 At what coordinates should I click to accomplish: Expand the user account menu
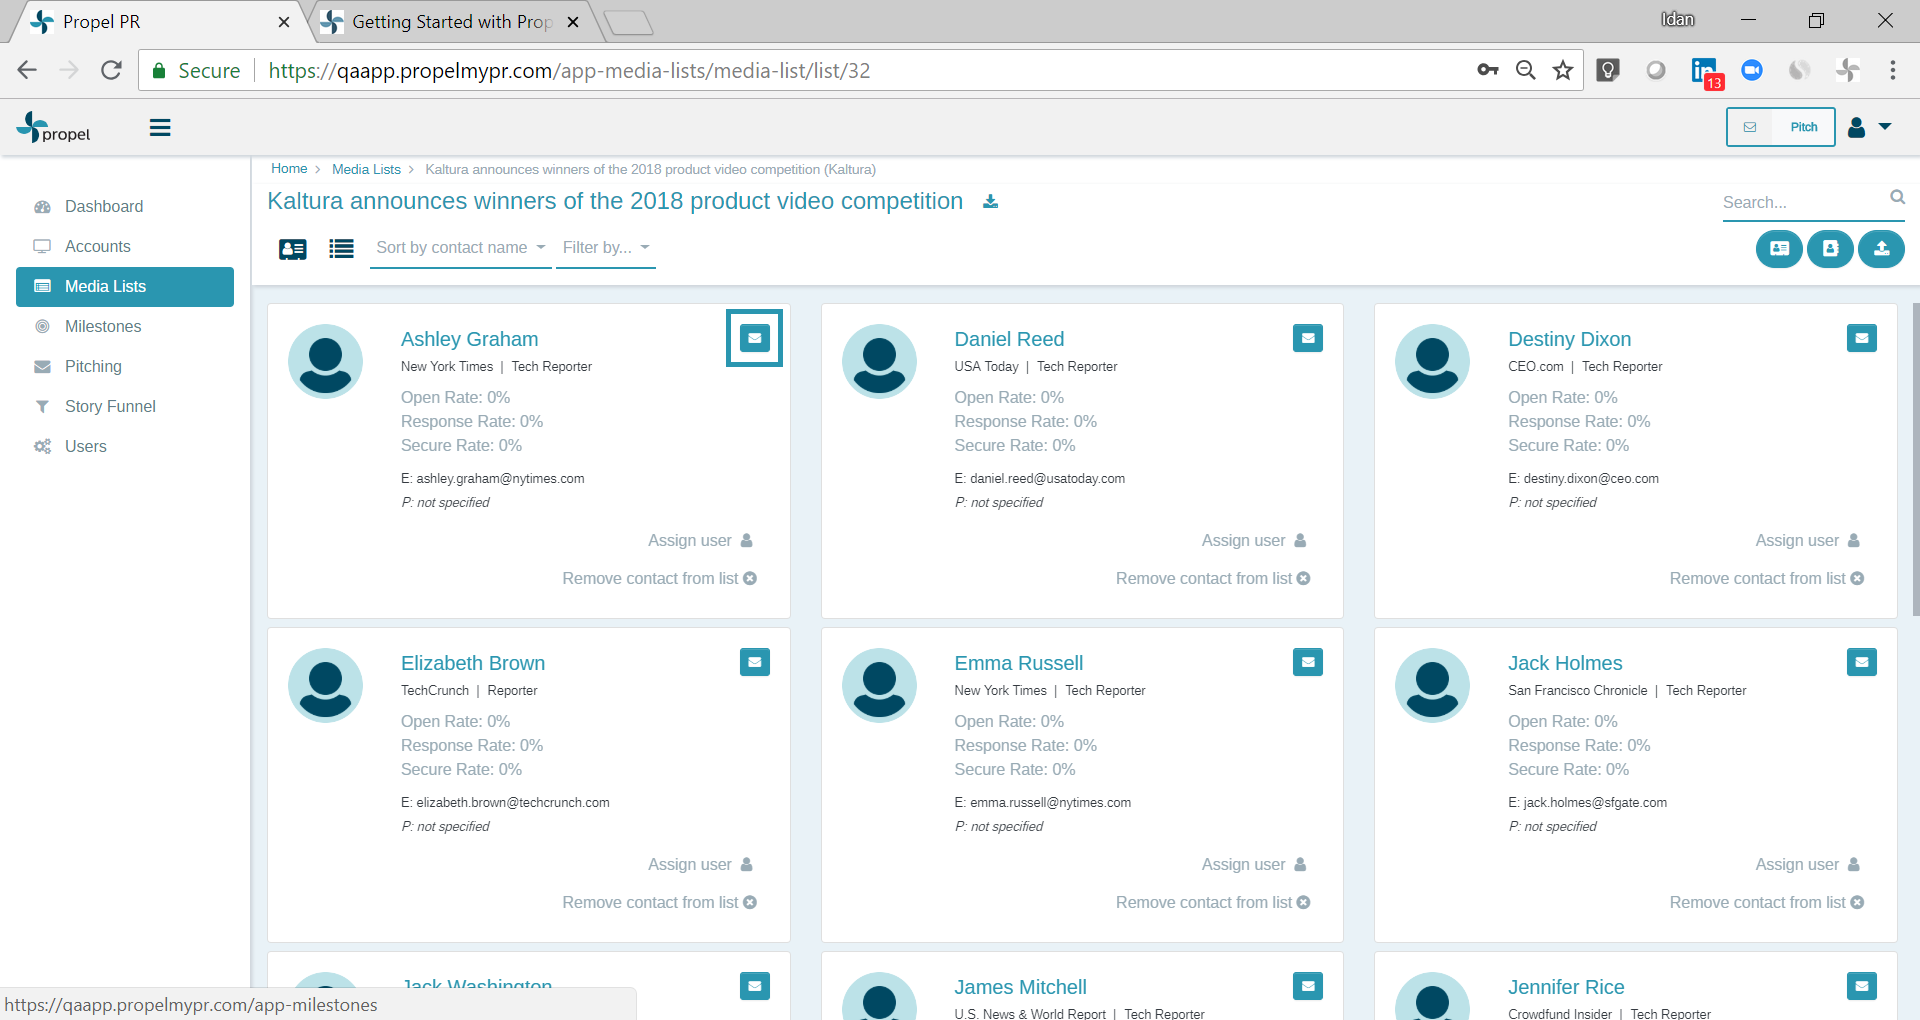(1869, 127)
